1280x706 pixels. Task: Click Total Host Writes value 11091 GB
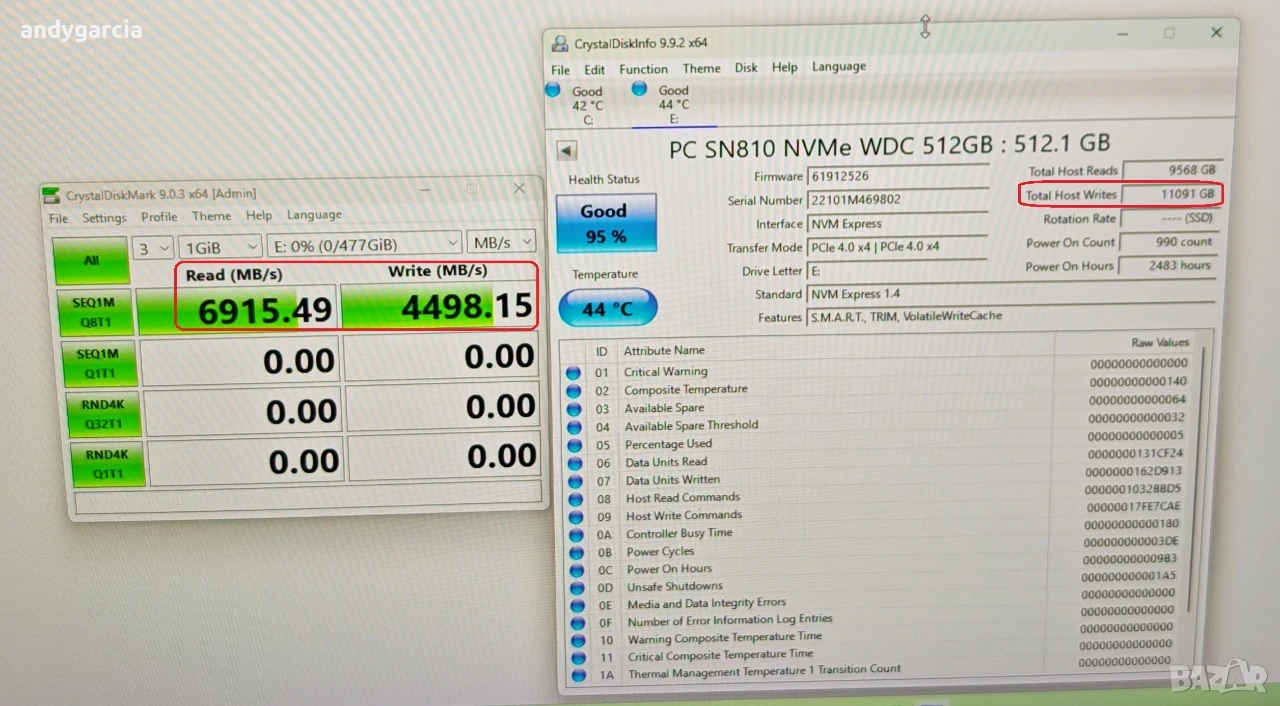(x=1172, y=194)
